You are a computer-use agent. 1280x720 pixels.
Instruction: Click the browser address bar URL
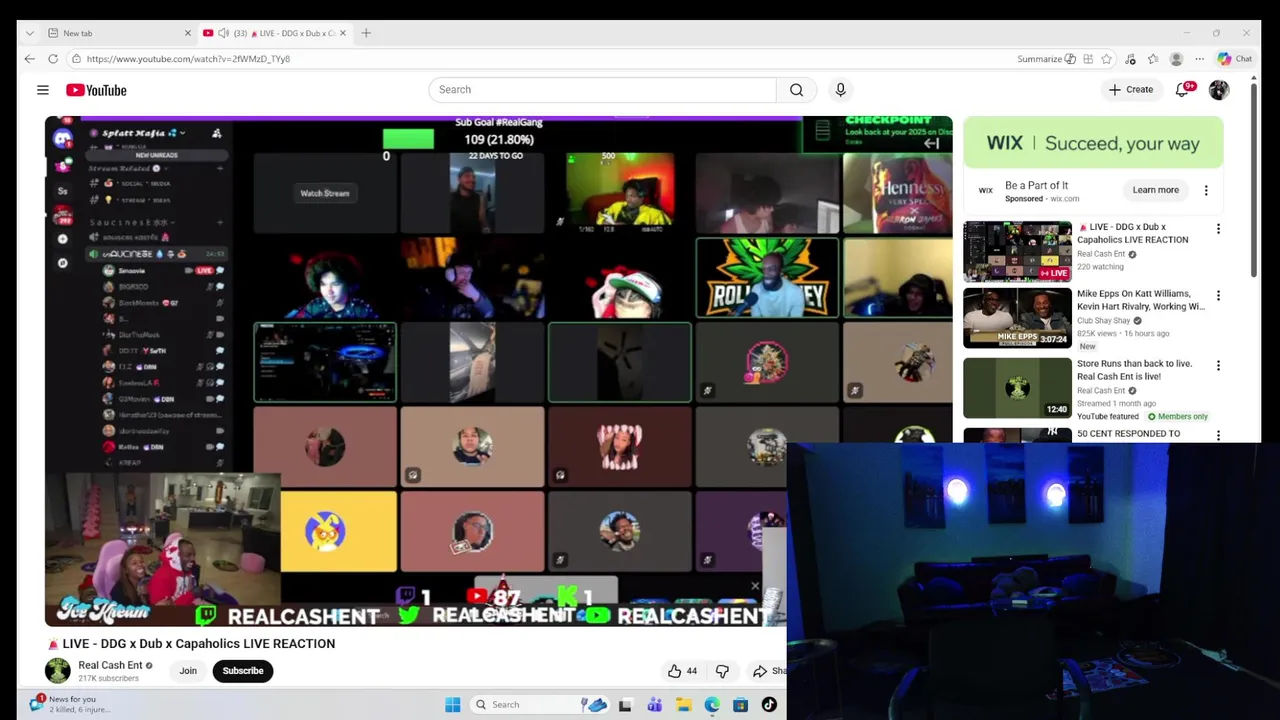click(x=188, y=59)
